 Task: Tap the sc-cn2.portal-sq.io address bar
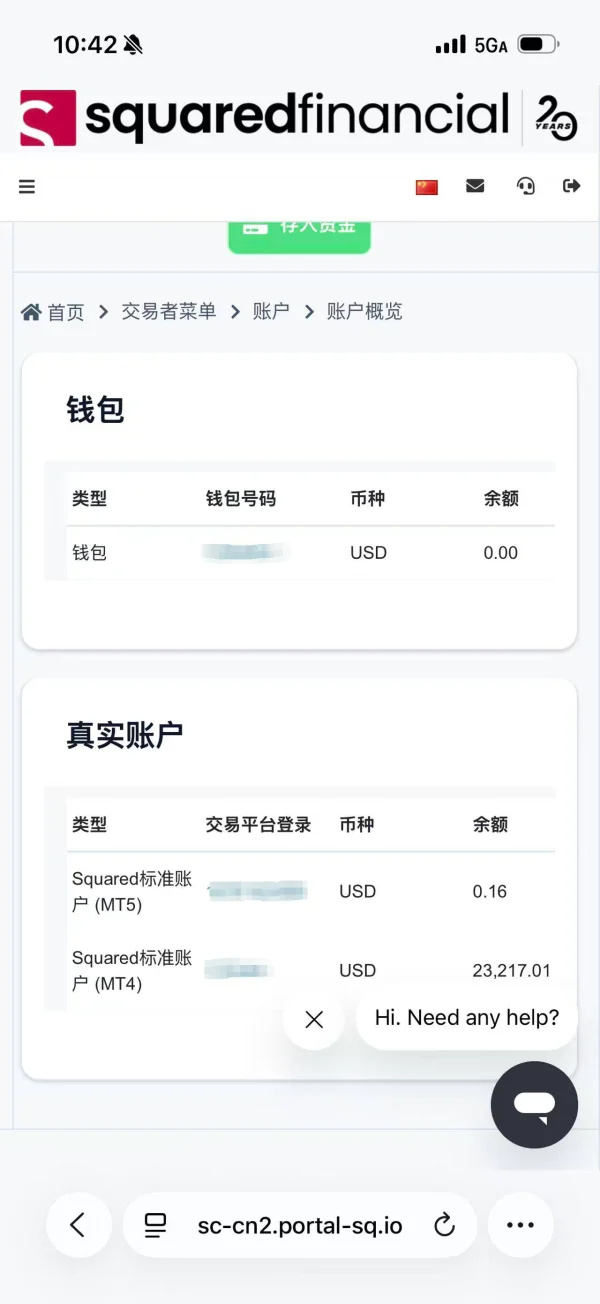pos(300,1225)
